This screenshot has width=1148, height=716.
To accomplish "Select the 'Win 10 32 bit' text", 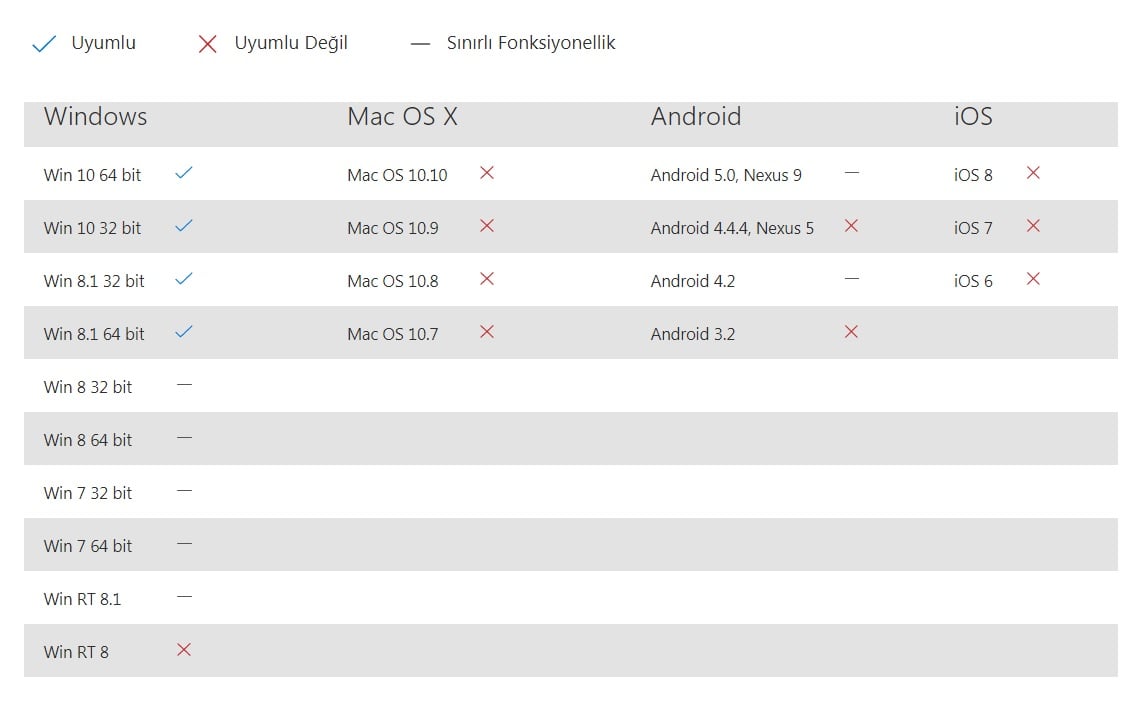I will coord(92,228).
